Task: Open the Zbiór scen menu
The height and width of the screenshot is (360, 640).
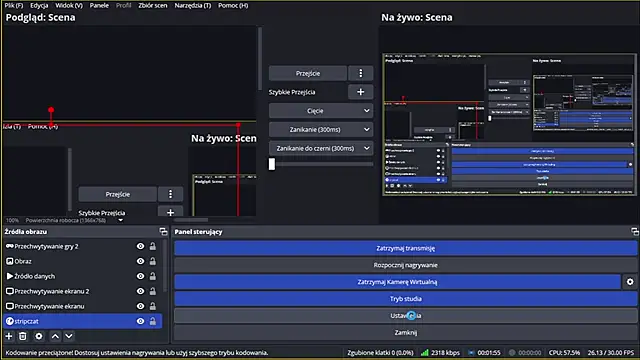Action: (x=153, y=6)
